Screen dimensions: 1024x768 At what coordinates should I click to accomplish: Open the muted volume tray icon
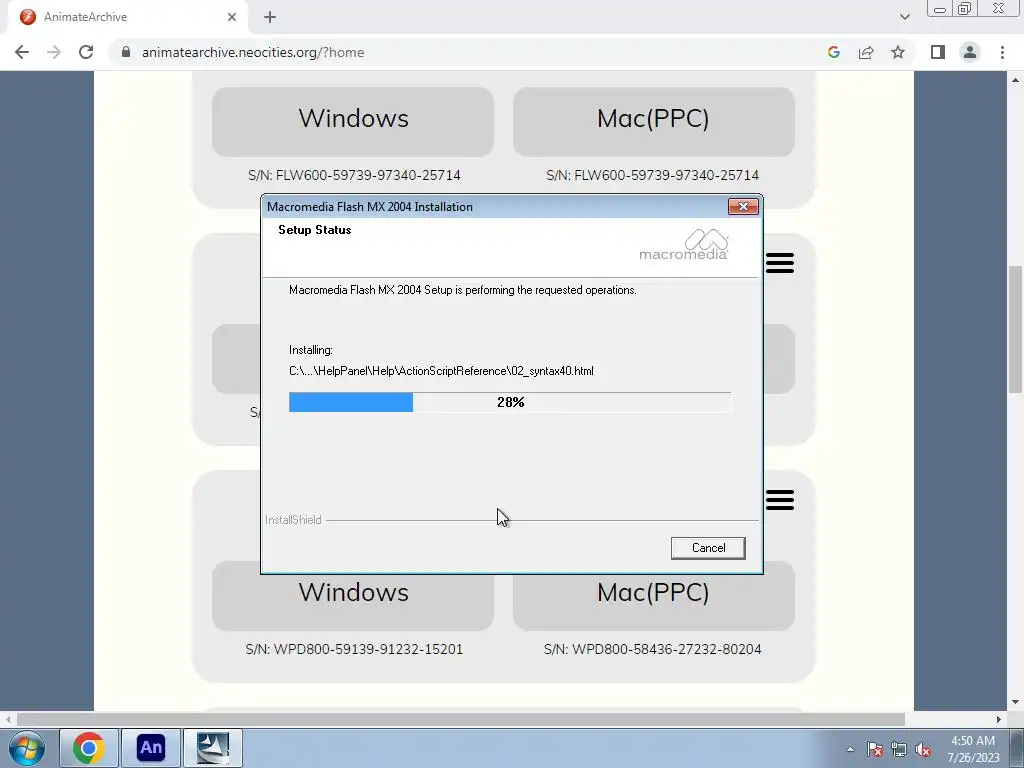click(923, 750)
